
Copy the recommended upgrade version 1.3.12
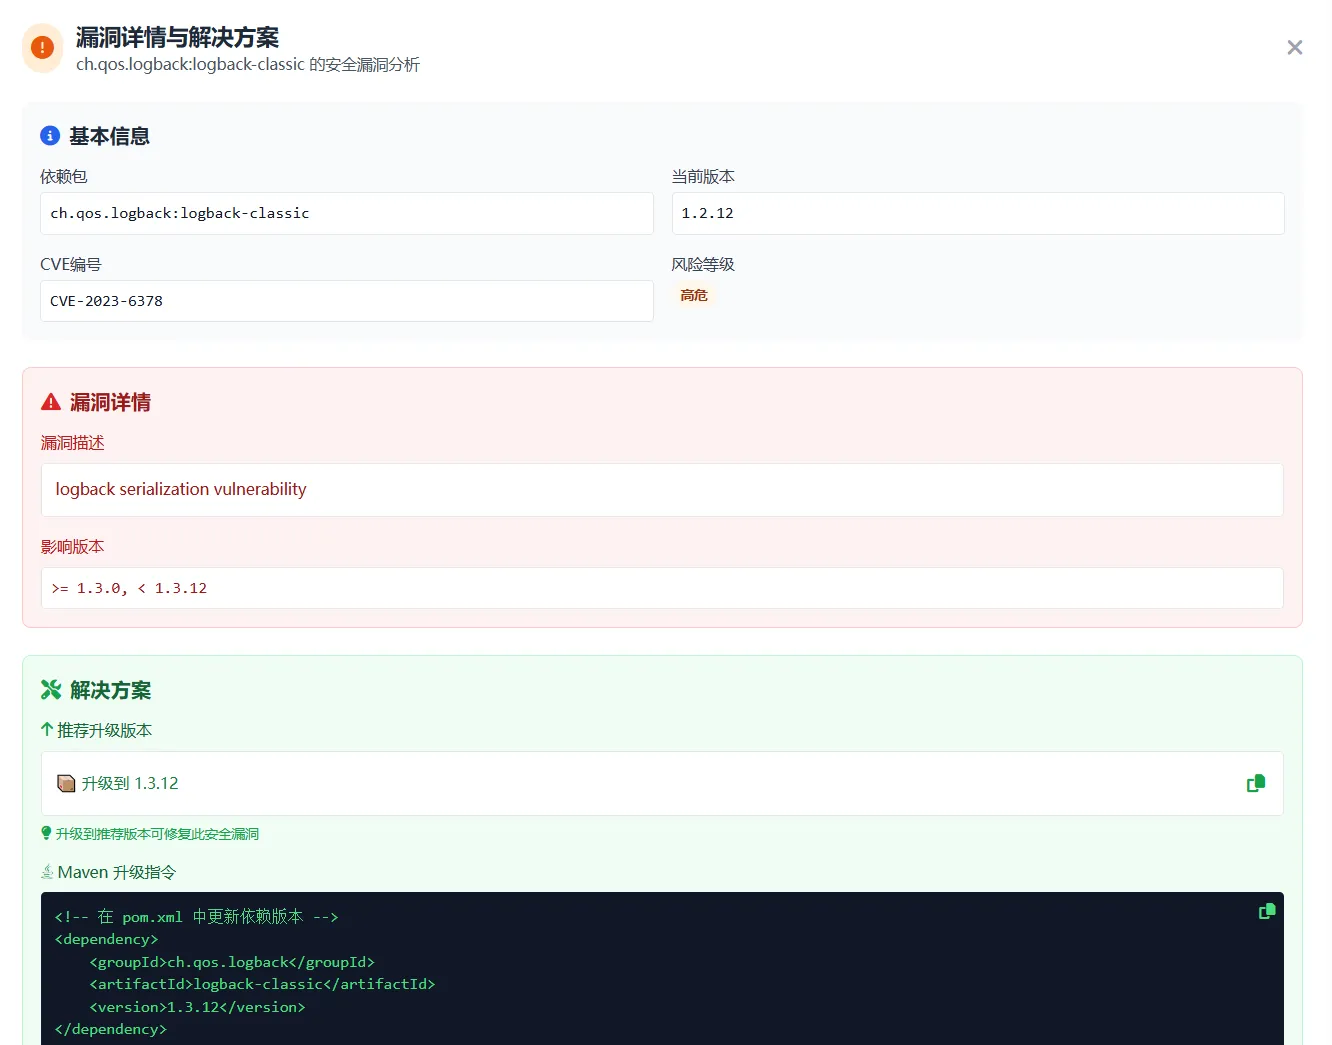(x=1256, y=783)
